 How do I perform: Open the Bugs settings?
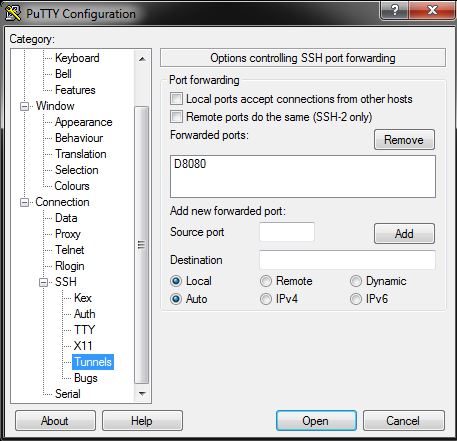click(x=86, y=378)
